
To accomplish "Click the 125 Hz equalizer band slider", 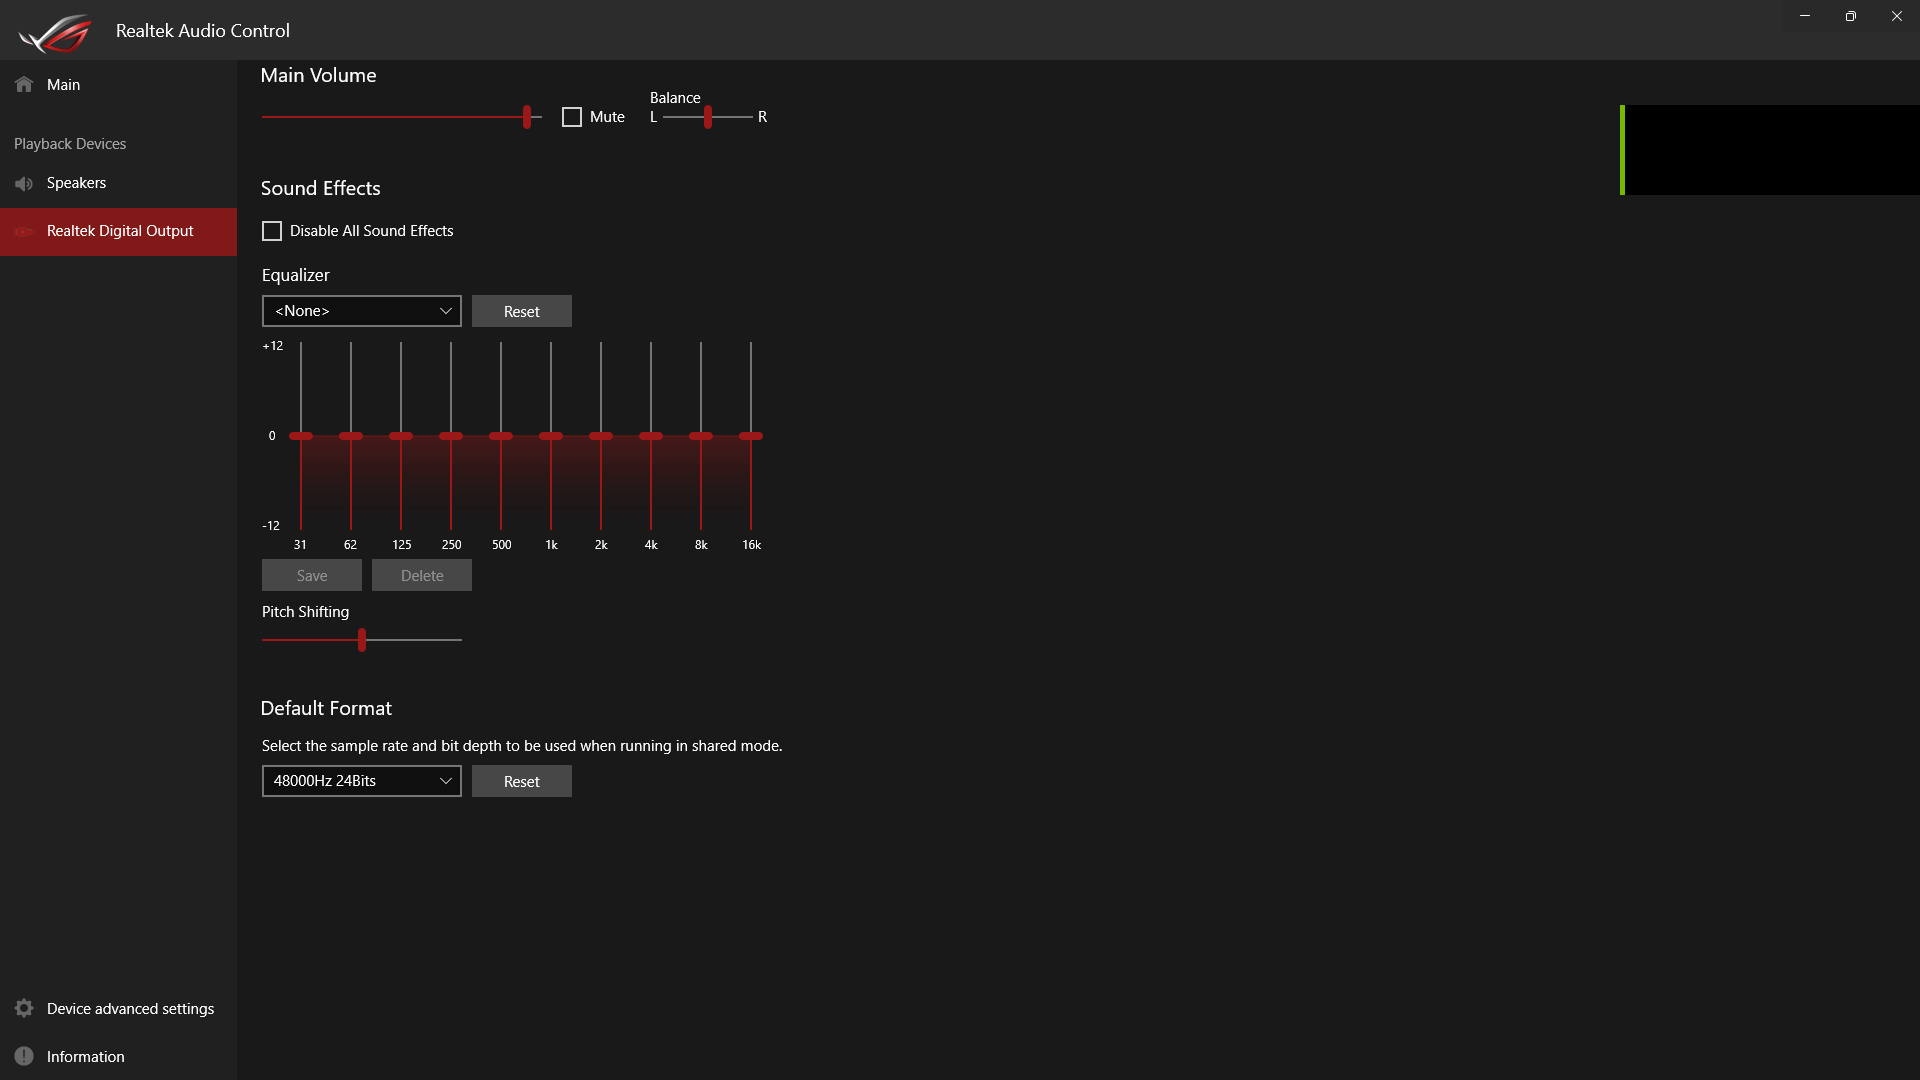I will pos(401,436).
